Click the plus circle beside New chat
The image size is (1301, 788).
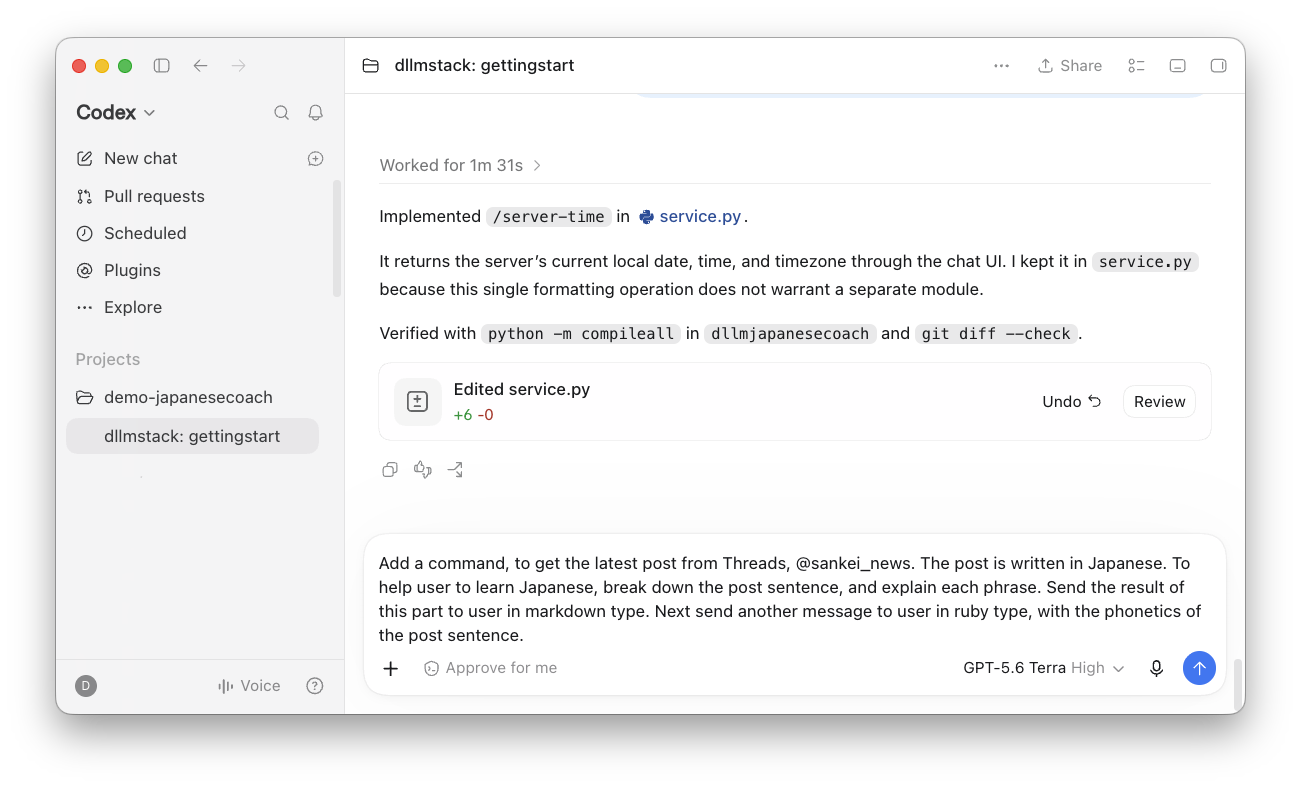point(315,159)
